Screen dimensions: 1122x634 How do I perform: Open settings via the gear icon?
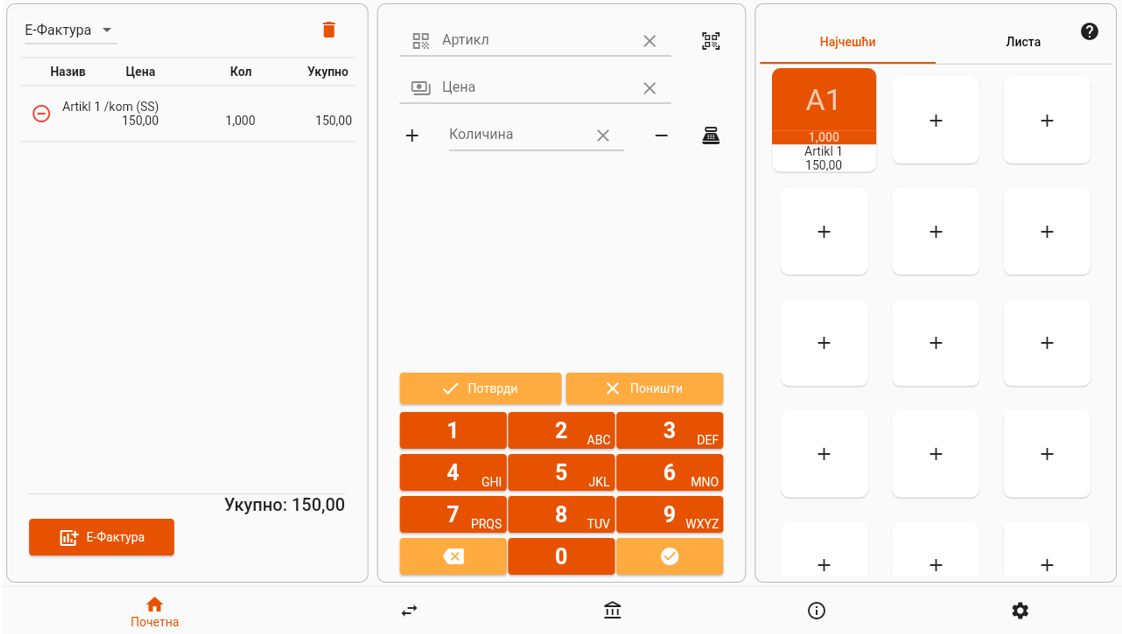(1019, 610)
